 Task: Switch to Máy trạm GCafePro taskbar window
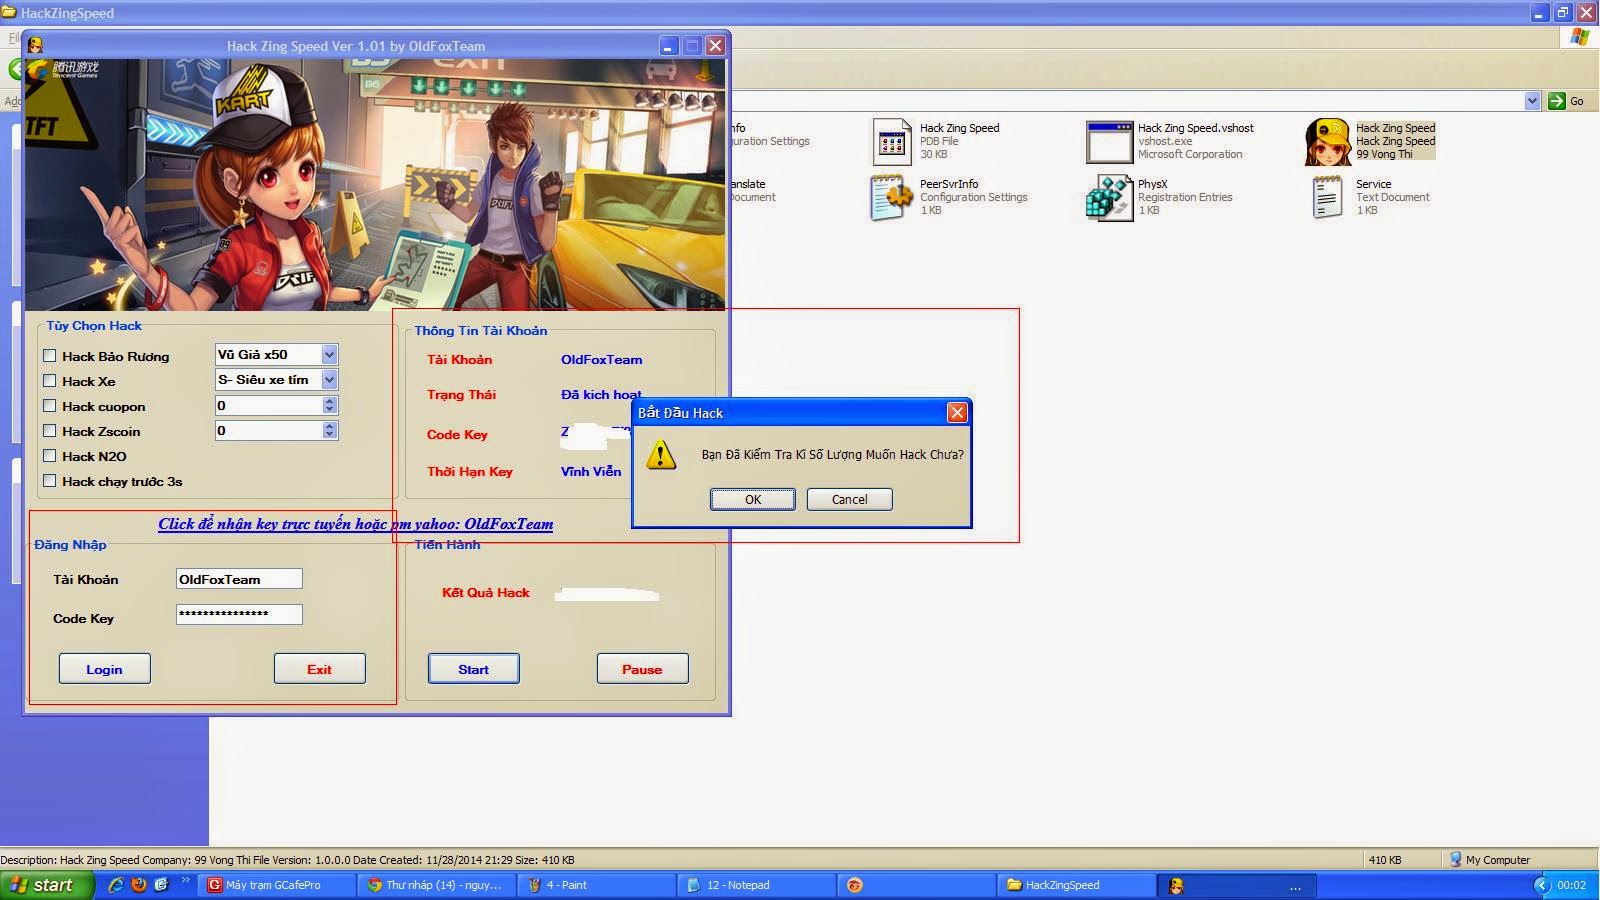pyautogui.click(x=277, y=885)
